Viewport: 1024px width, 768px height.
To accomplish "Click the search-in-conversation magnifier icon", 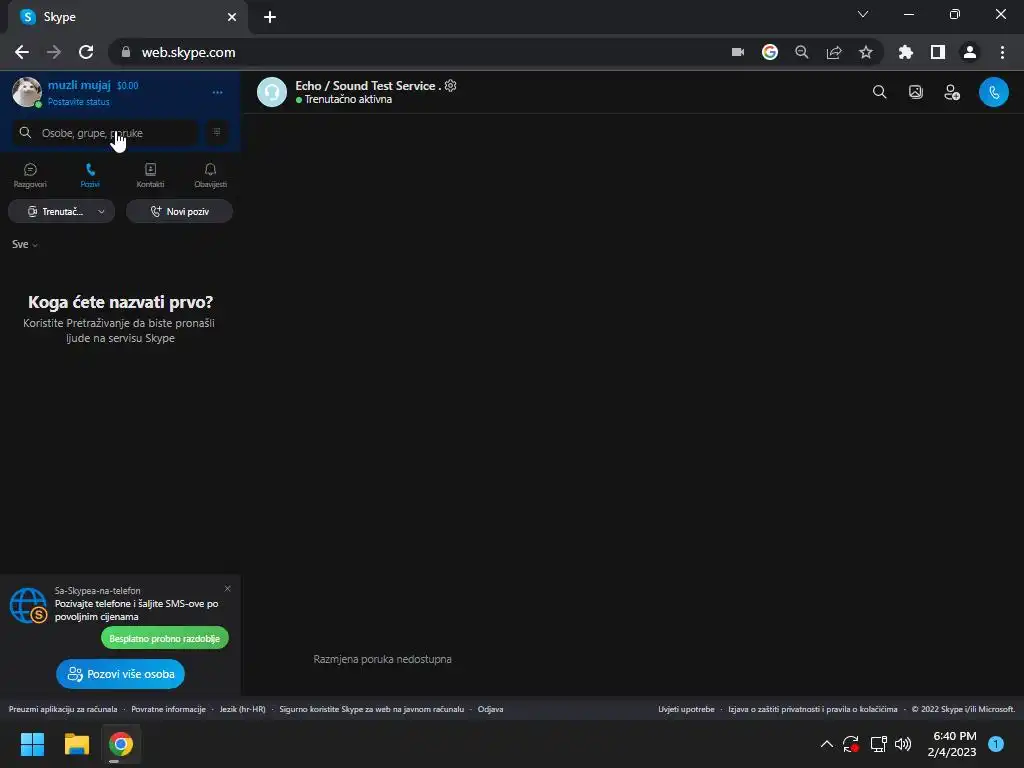I will 880,92.
